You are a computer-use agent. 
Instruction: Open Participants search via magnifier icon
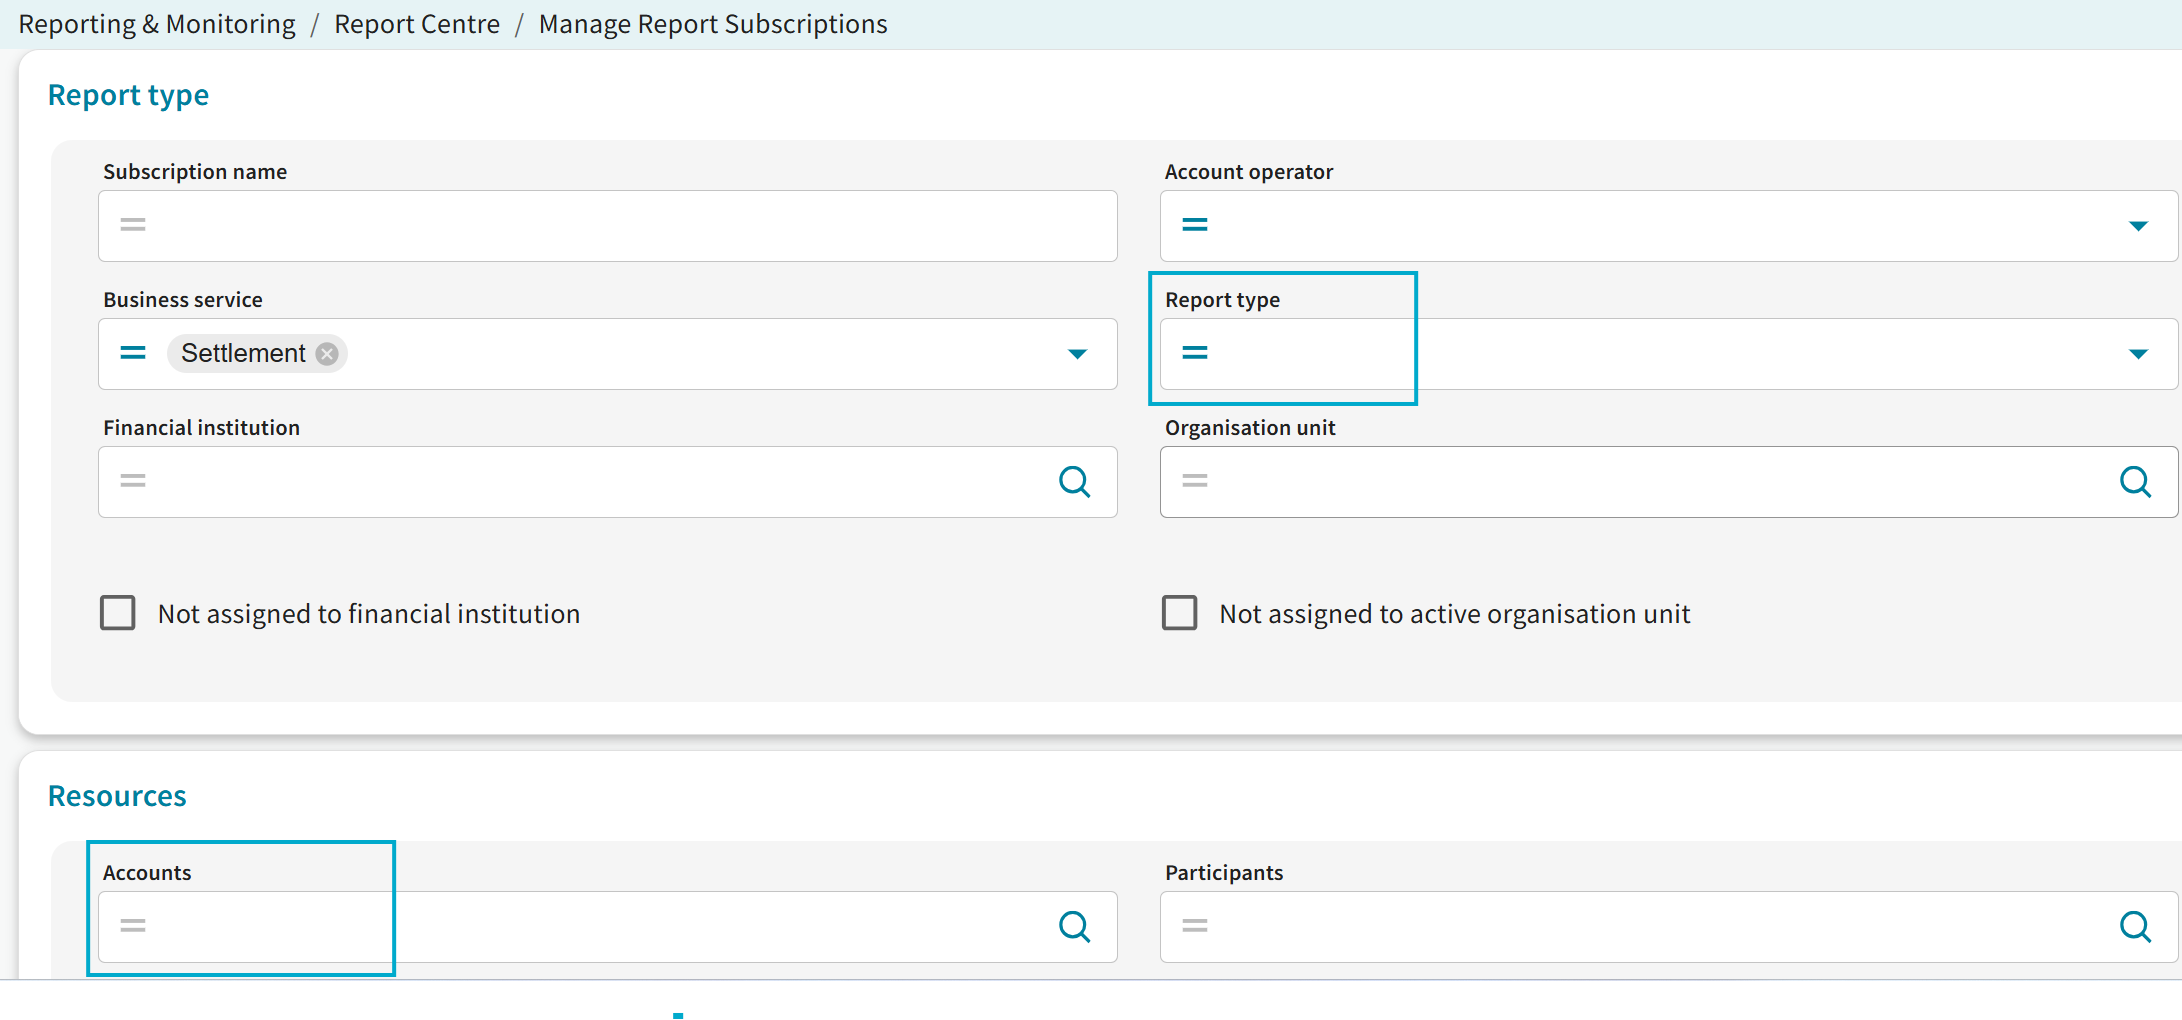click(x=2136, y=927)
